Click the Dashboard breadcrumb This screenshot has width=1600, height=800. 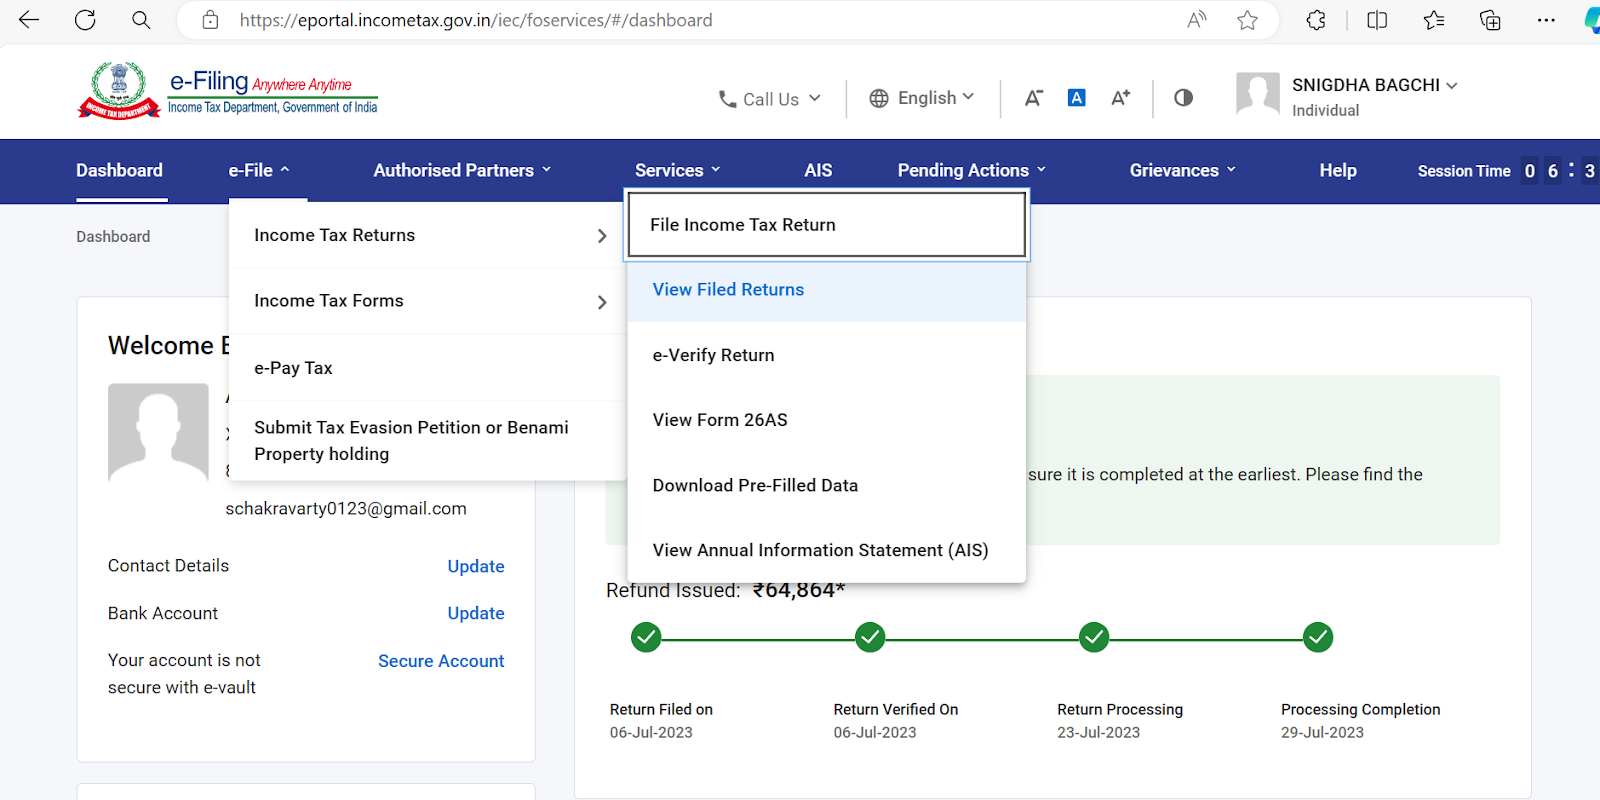tap(113, 236)
